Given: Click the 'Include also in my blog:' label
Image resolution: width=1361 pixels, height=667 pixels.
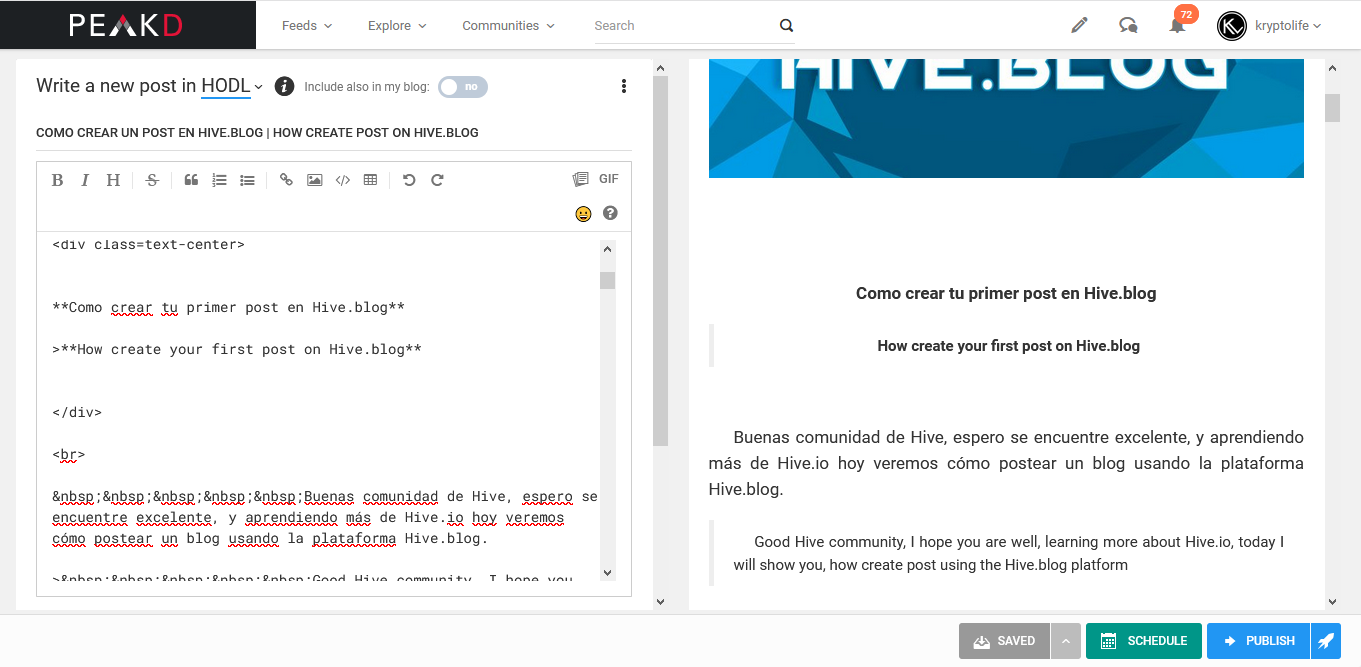Looking at the screenshot, I should 367,87.
